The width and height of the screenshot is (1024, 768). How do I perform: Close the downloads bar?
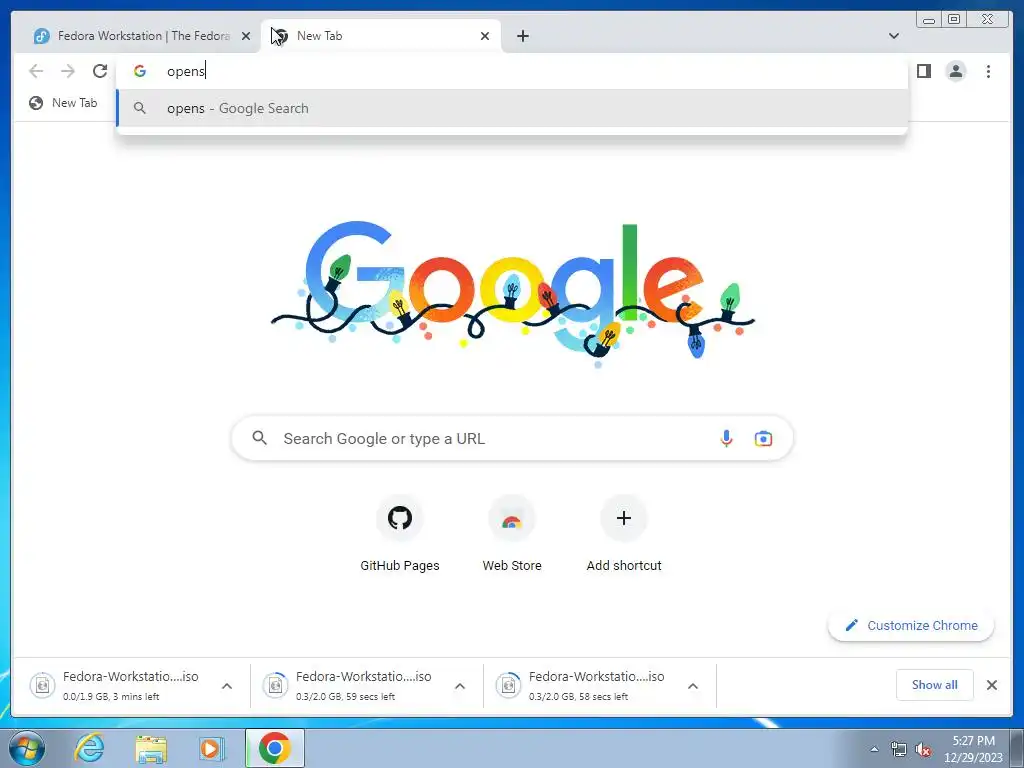(991, 684)
